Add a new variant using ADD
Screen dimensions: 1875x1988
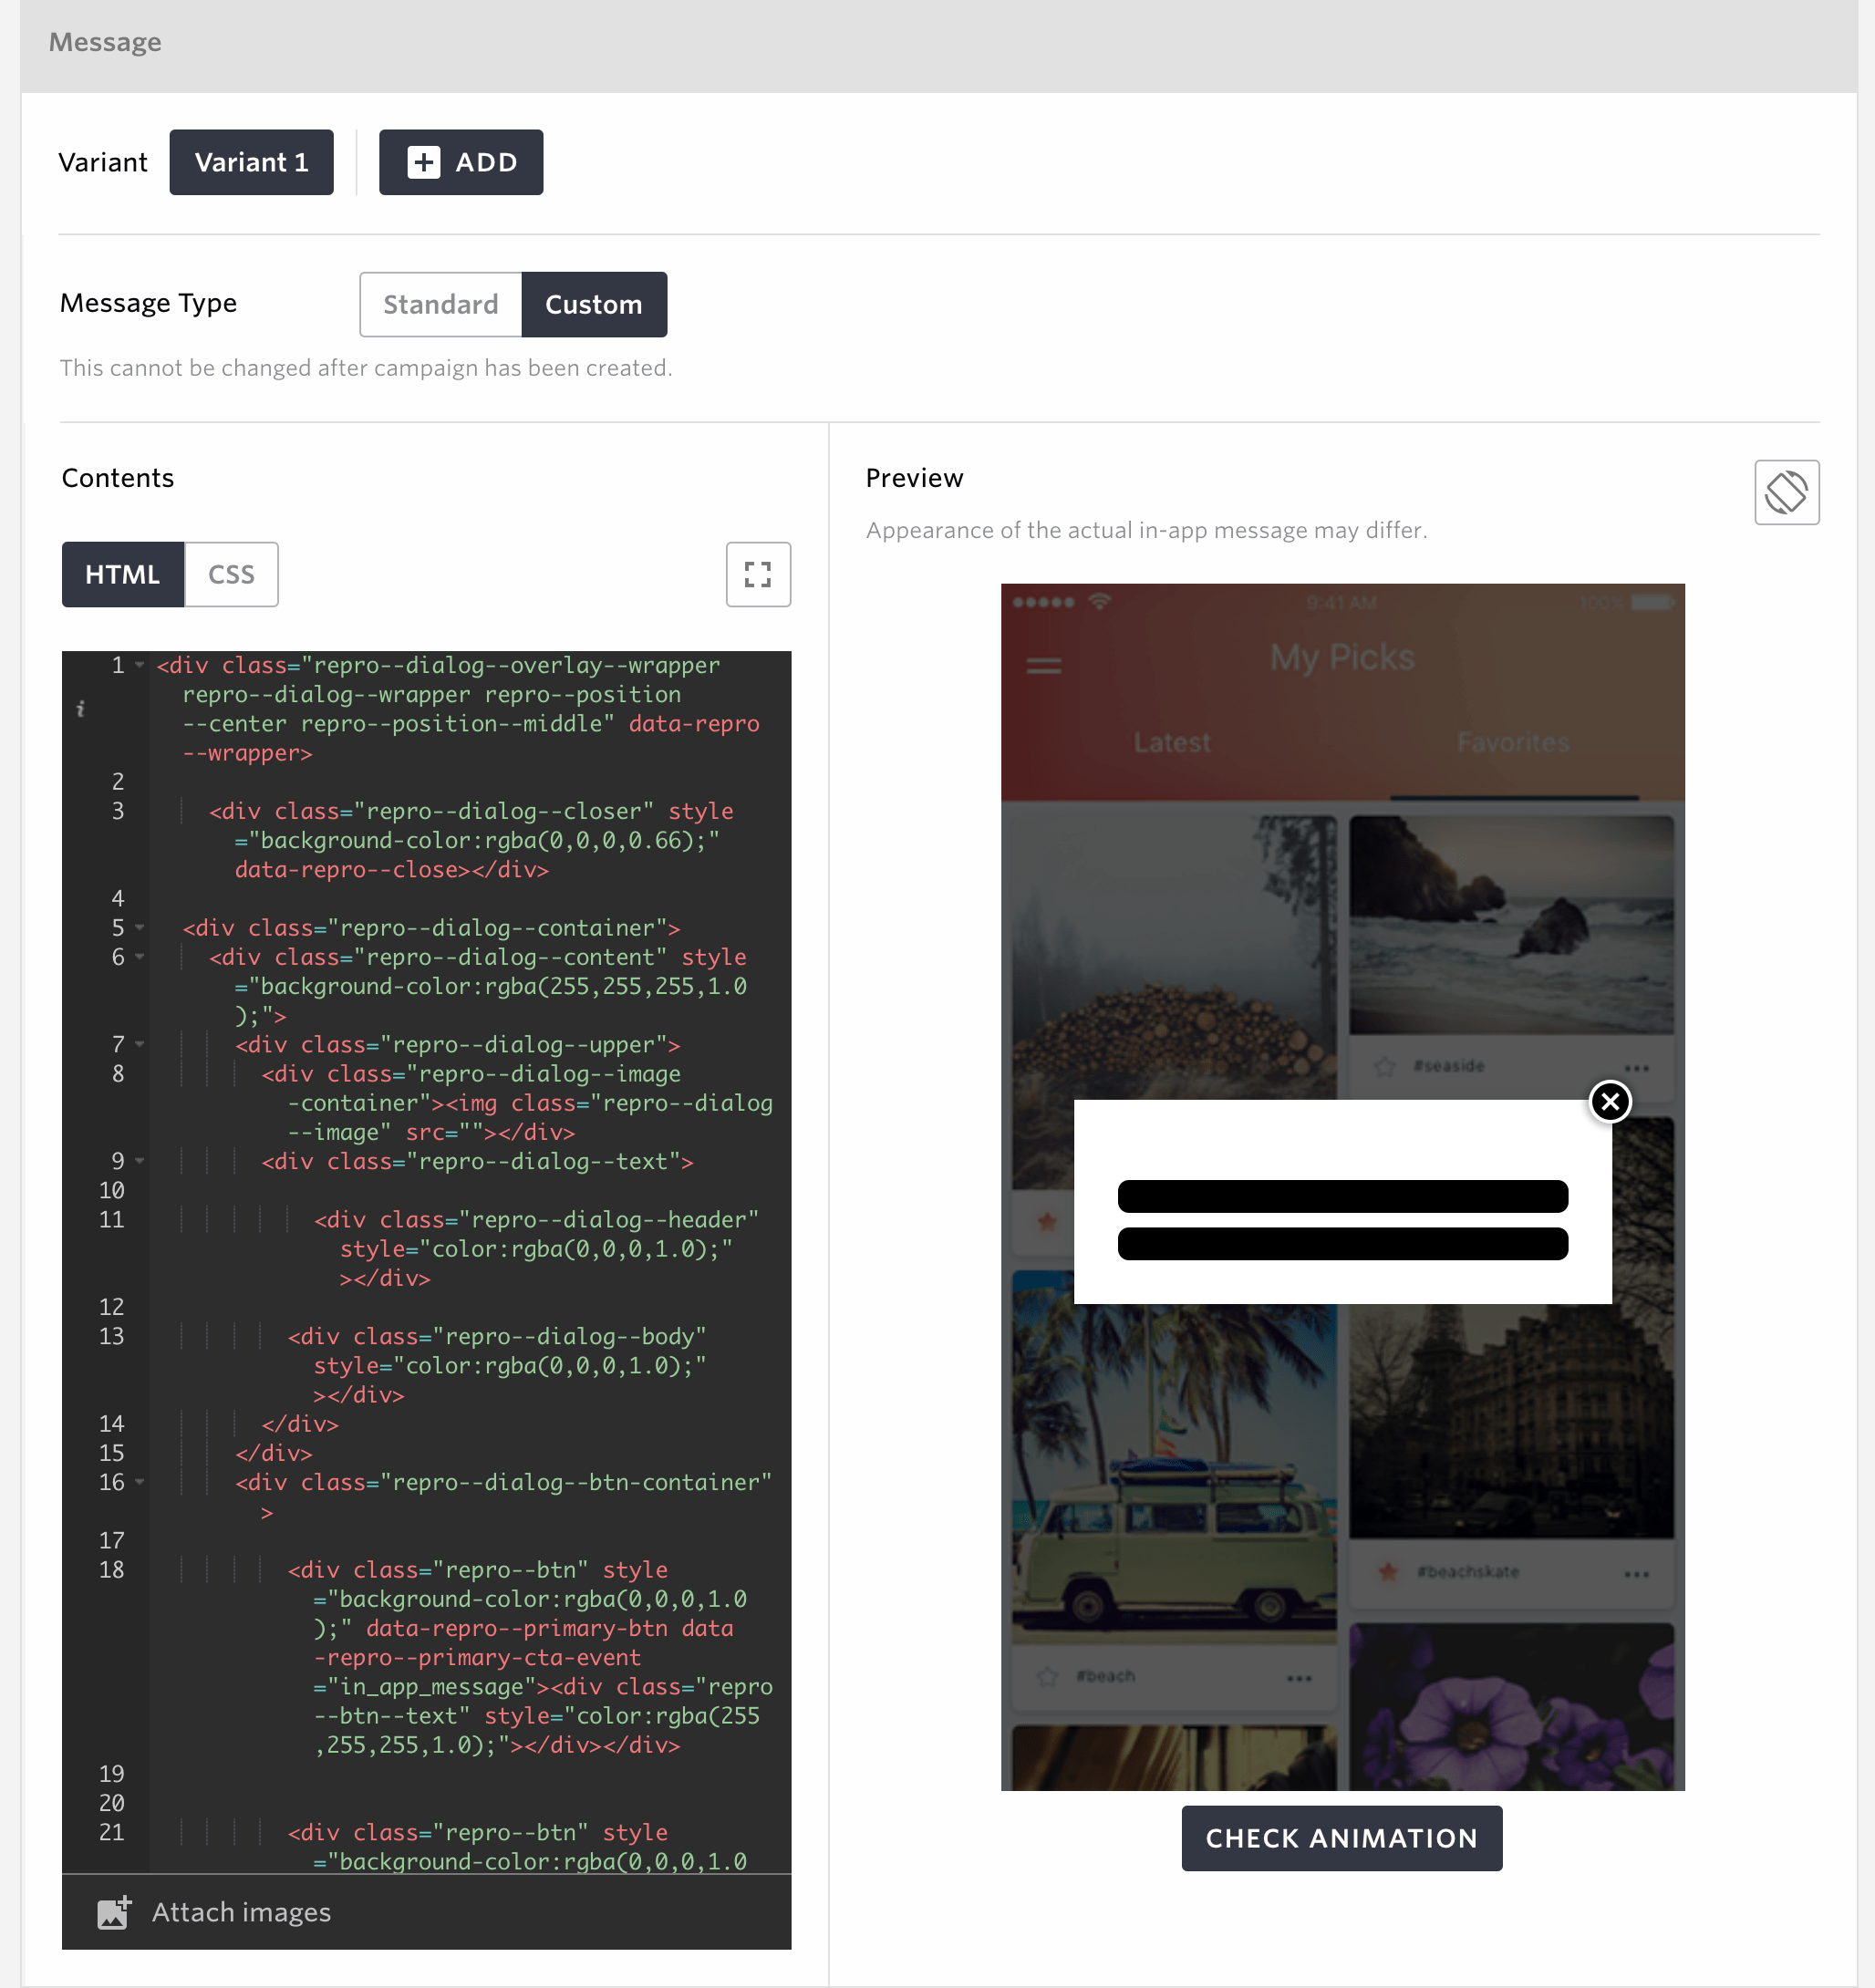[461, 162]
